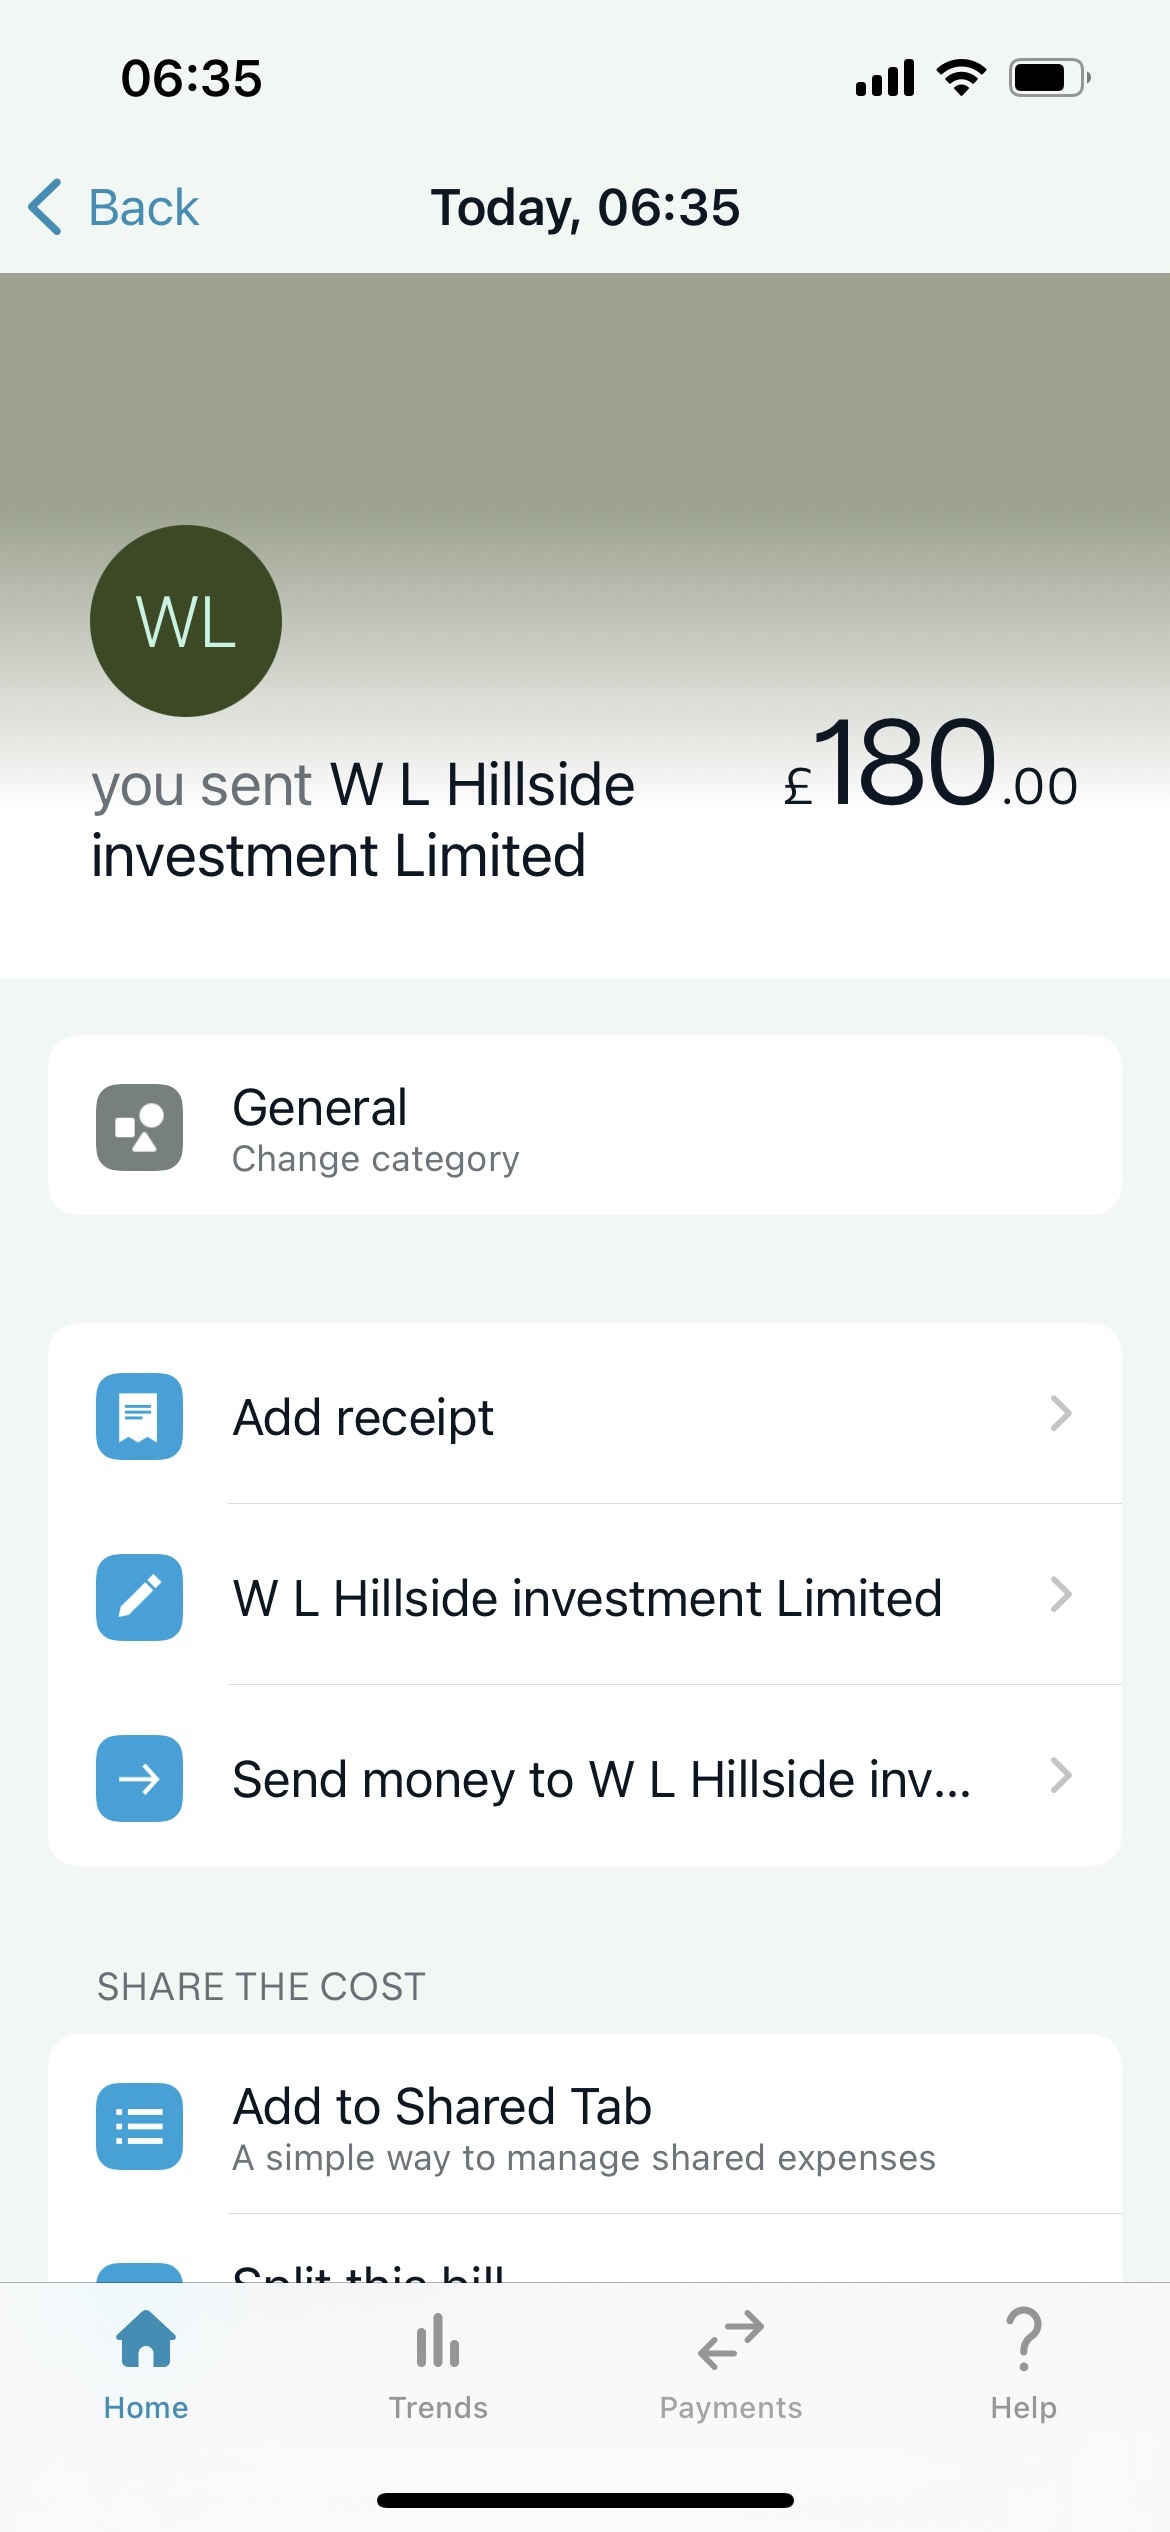
Task: Tap the Send money row chevron
Action: [x=1061, y=1776]
